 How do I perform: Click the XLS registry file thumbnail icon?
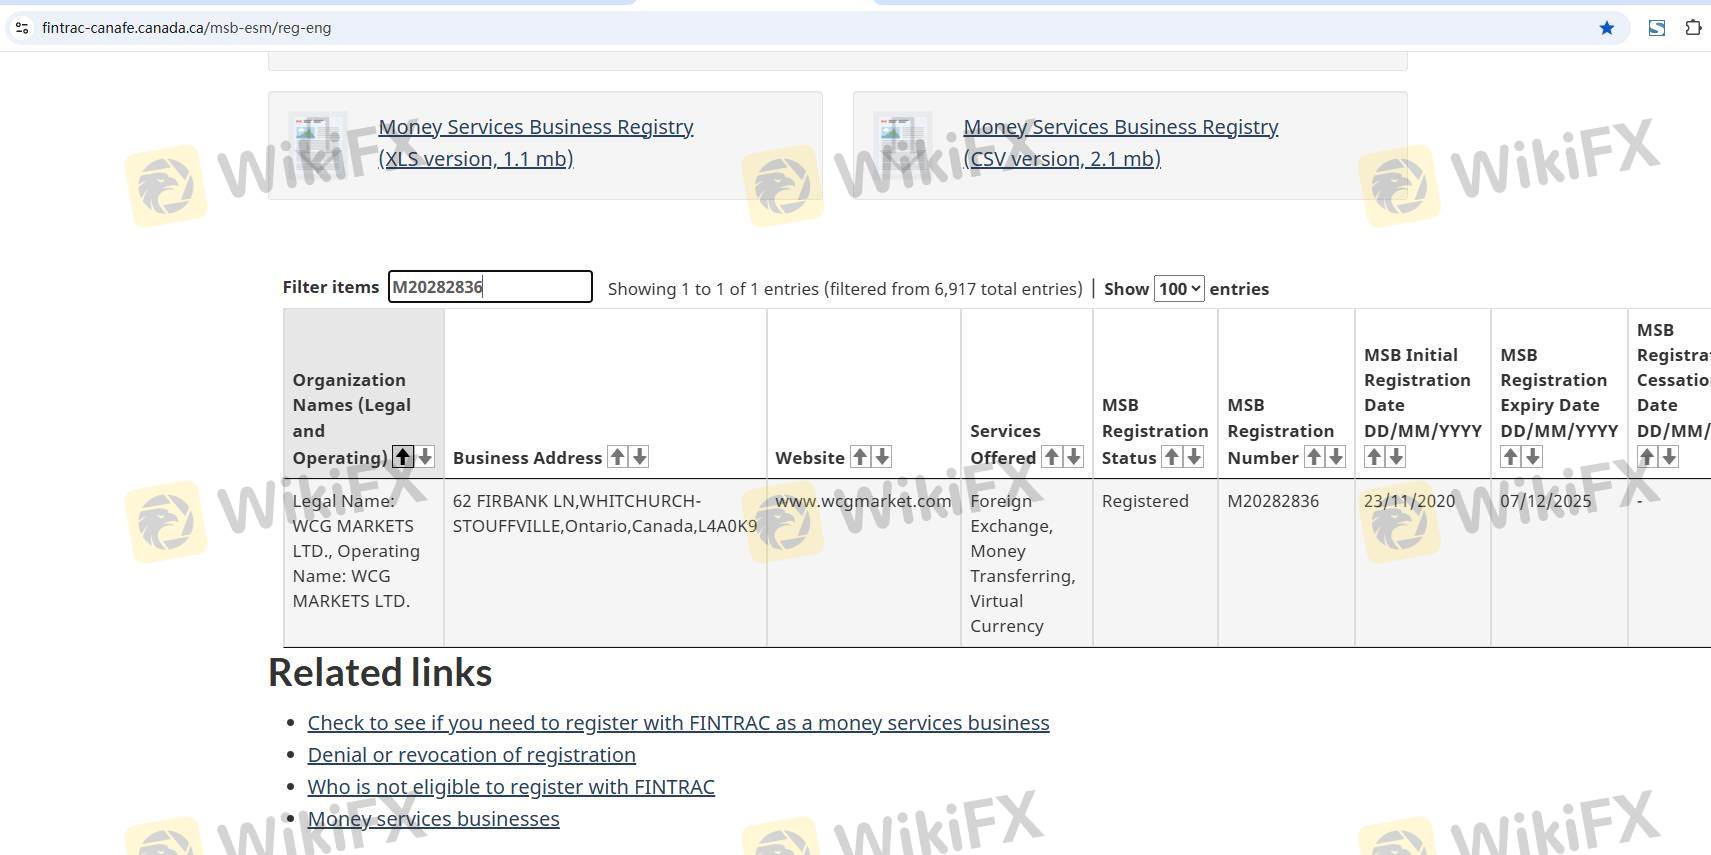pyautogui.click(x=318, y=142)
